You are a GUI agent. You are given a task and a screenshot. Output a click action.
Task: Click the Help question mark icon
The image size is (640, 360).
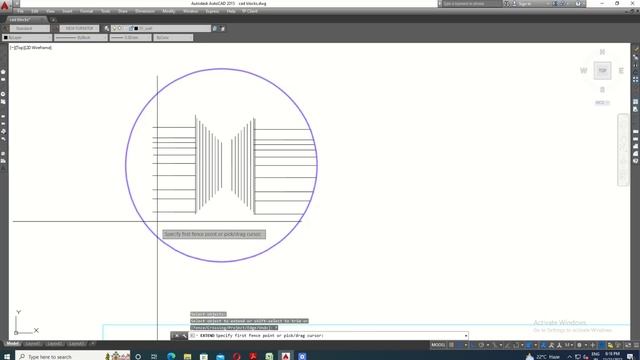[x=578, y=3]
